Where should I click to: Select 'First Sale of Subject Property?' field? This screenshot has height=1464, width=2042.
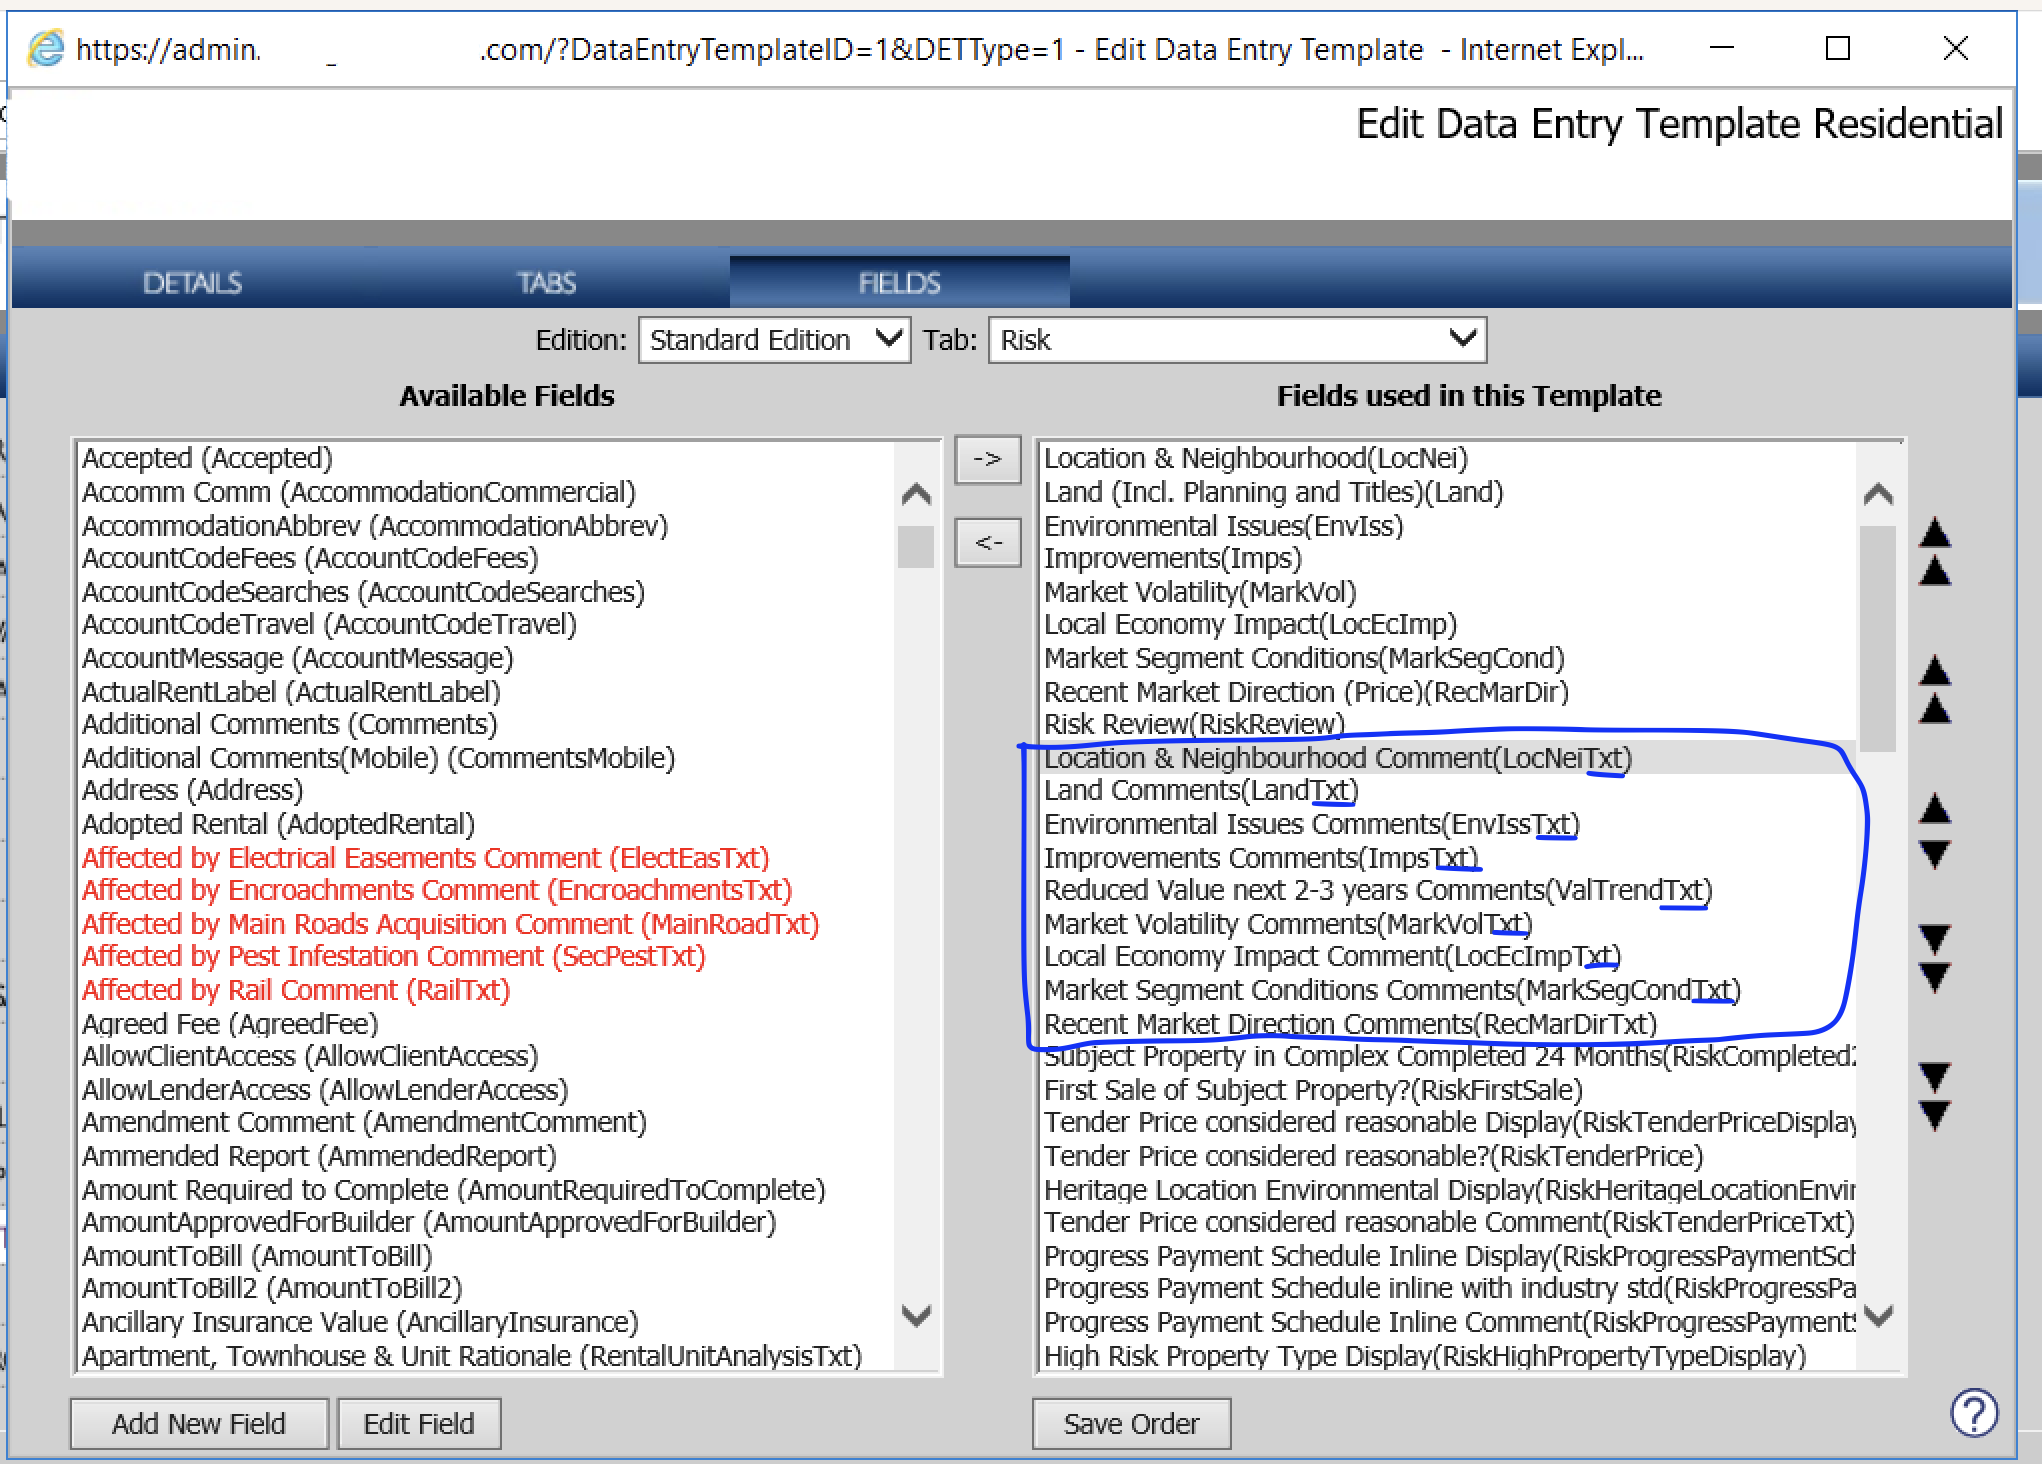pyautogui.click(x=1313, y=1090)
